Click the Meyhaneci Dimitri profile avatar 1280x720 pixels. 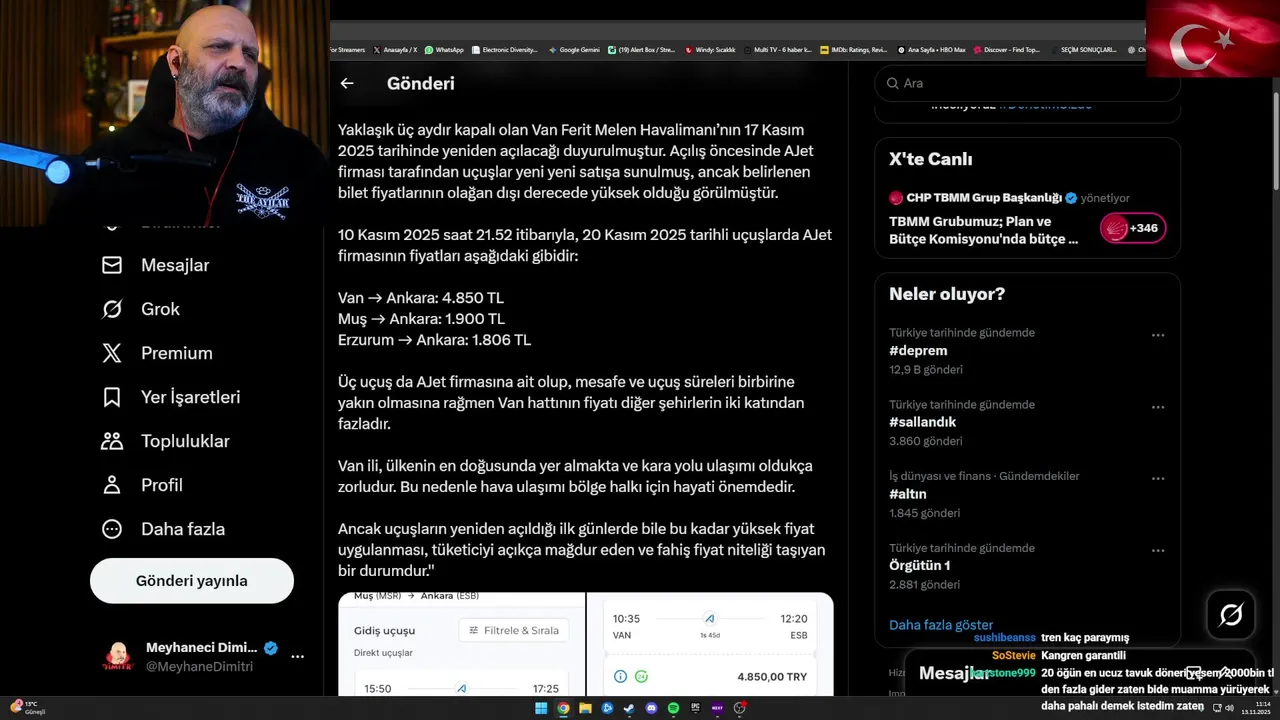pos(118,656)
